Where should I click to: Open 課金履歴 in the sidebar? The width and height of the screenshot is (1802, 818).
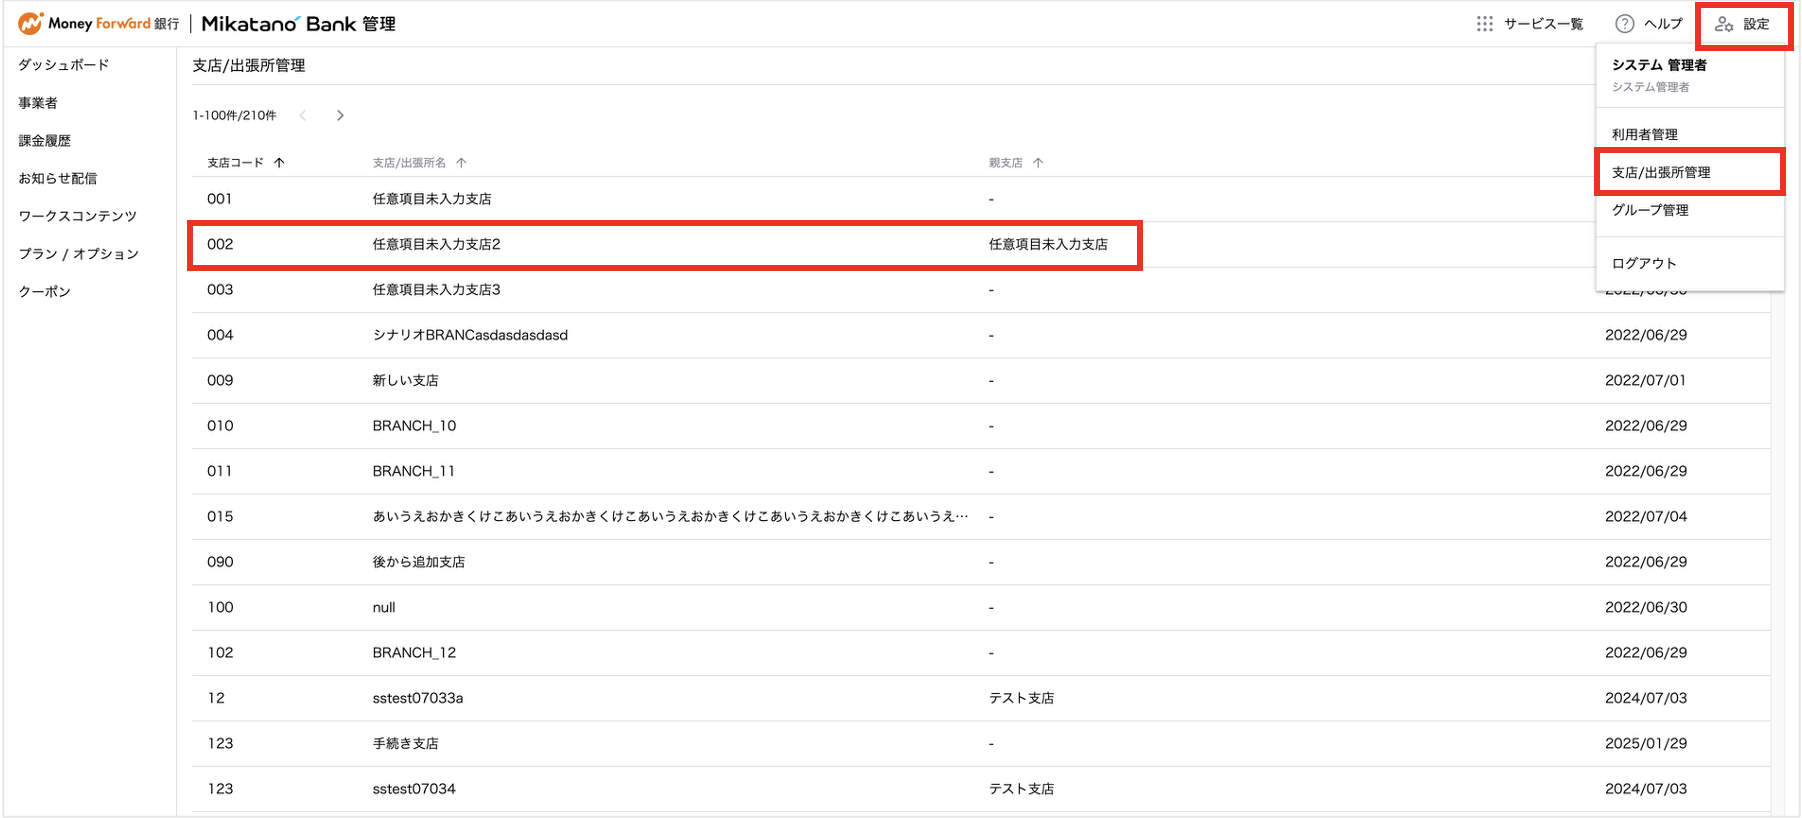(45, 141)
